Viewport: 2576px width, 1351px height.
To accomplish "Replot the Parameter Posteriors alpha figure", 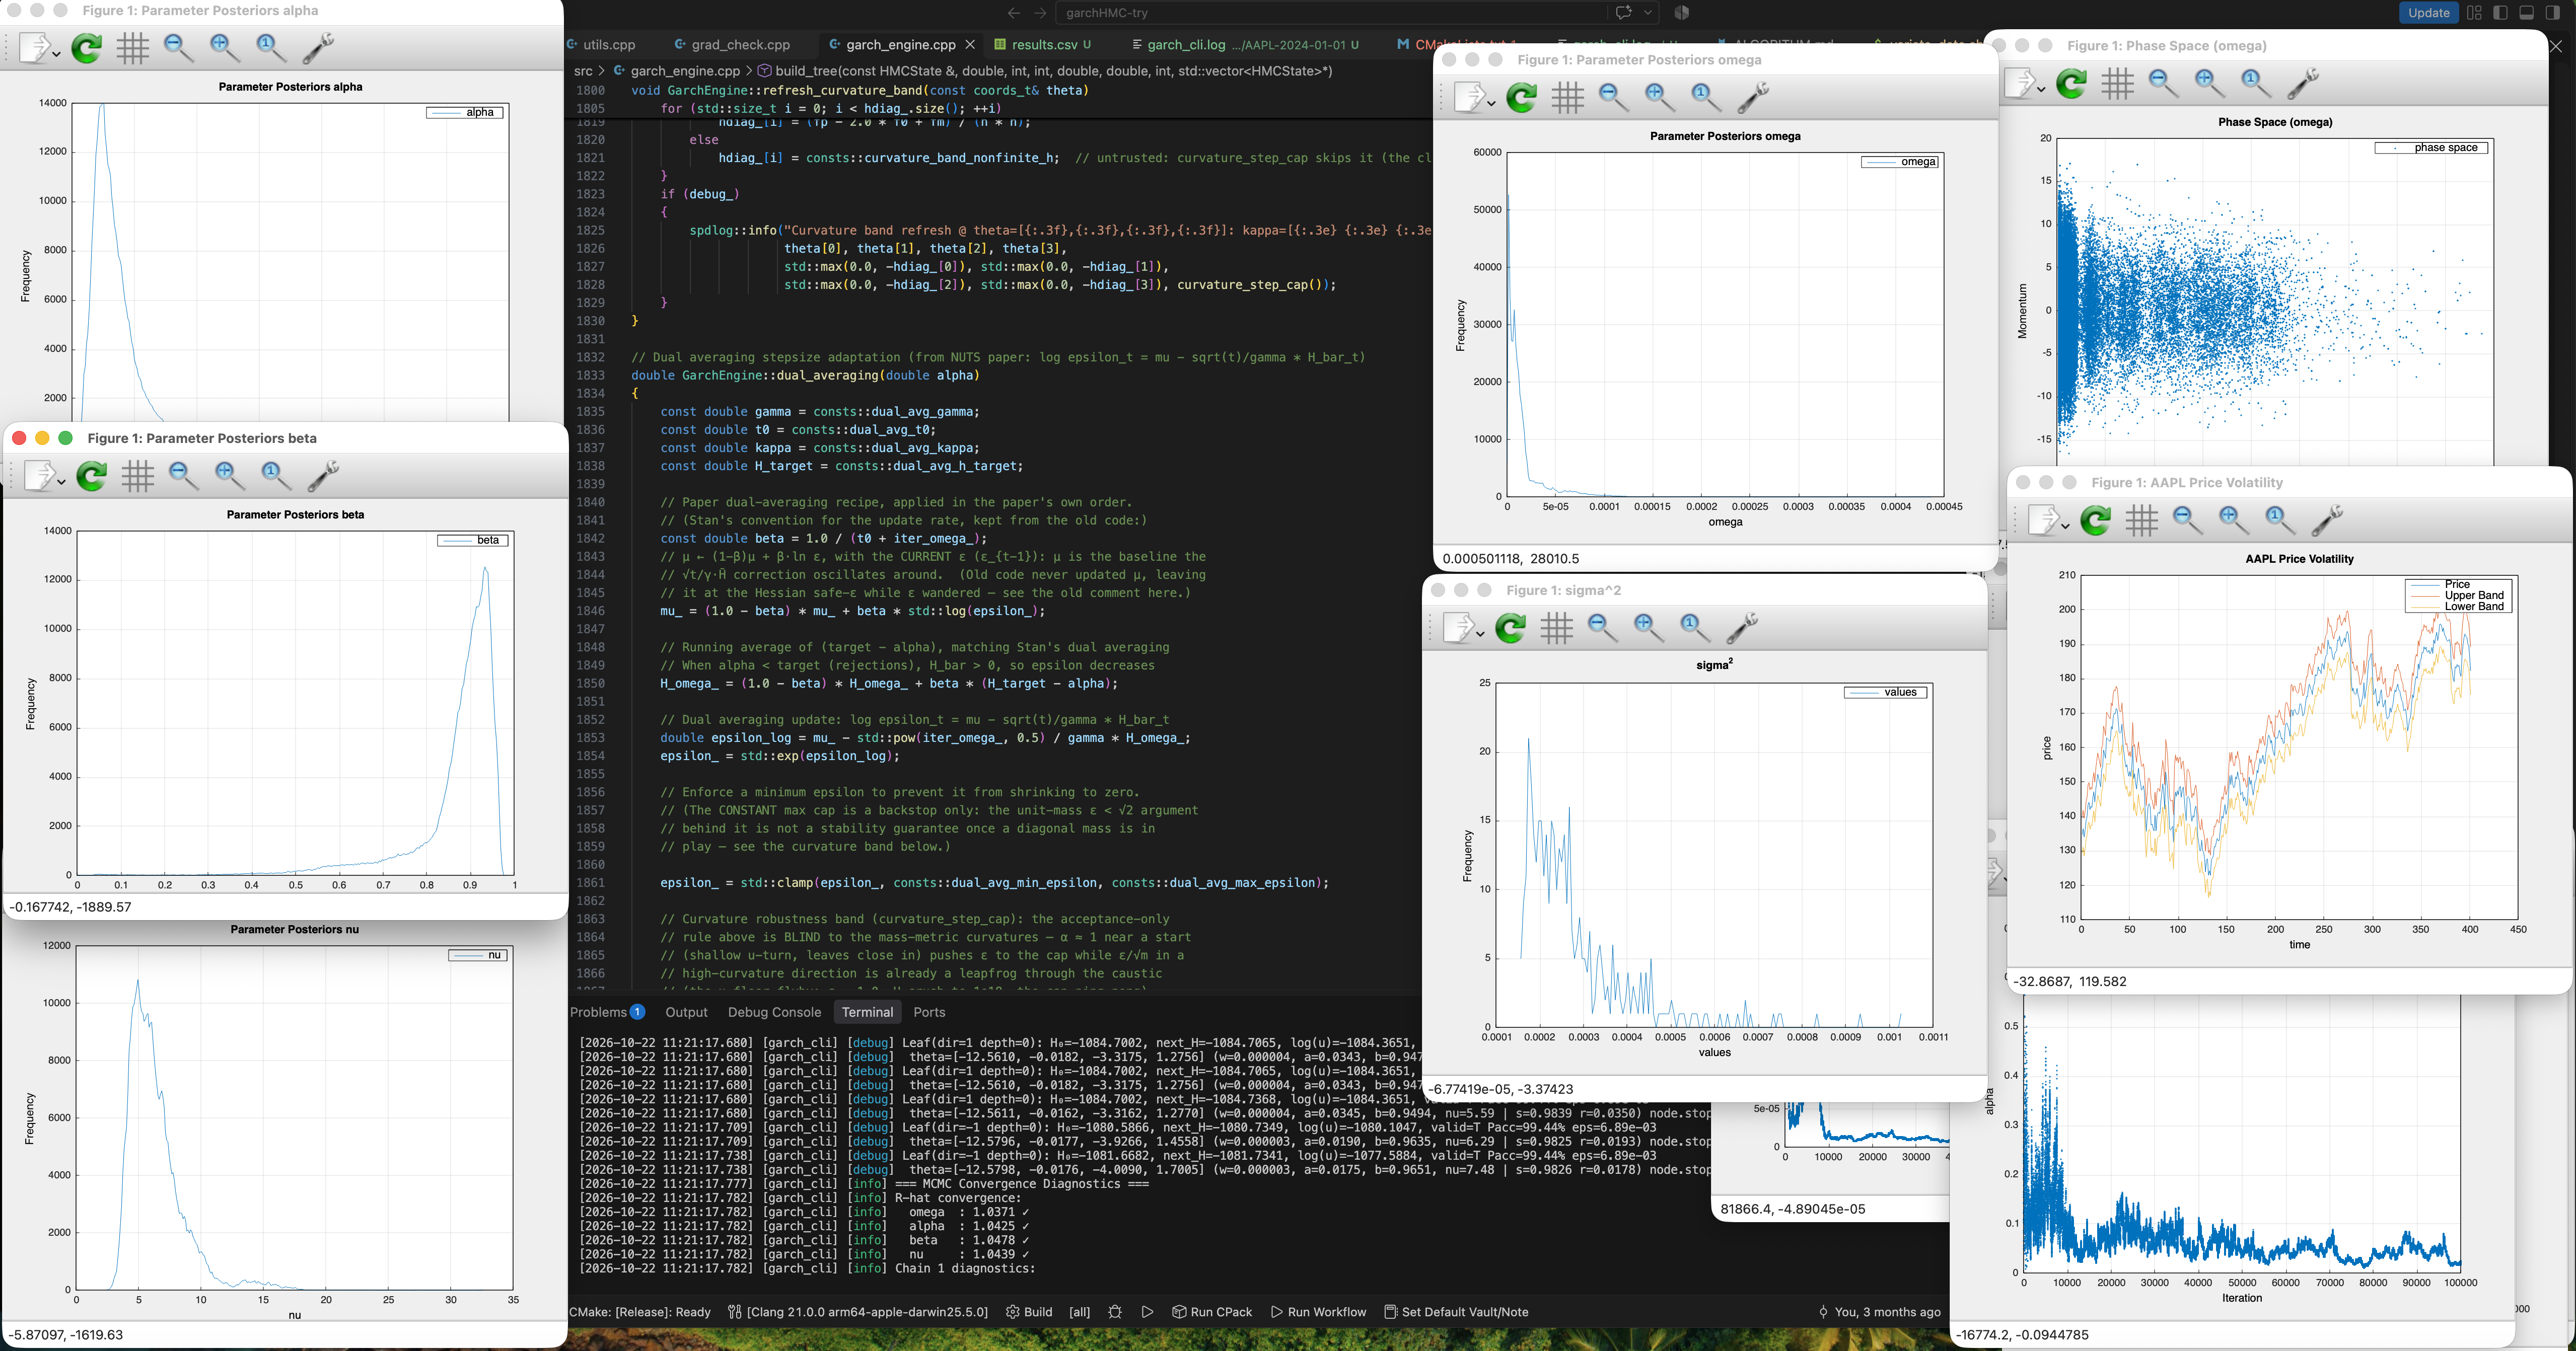I will point(87,47).
